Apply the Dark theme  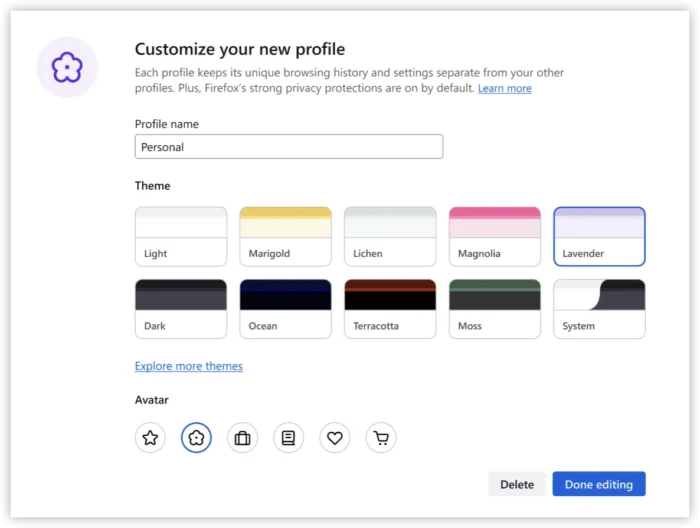click(181, 308)
